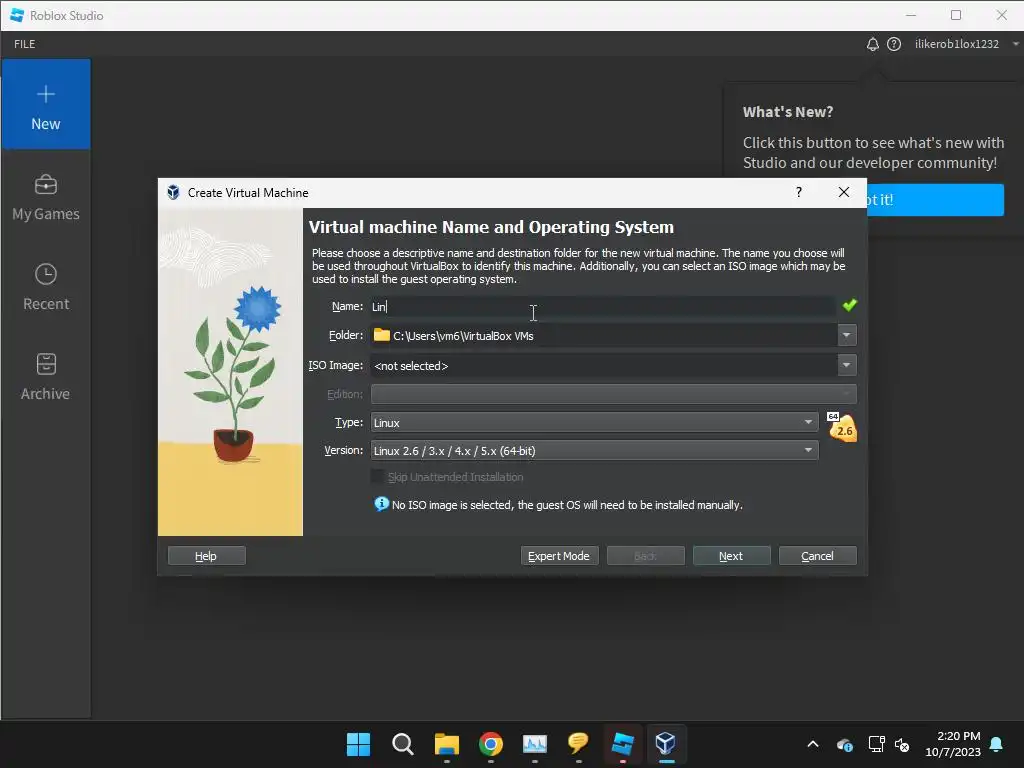Switch to Roblox Studio in taskbar
Viewport: 1024px width, 768px height.
622,744
